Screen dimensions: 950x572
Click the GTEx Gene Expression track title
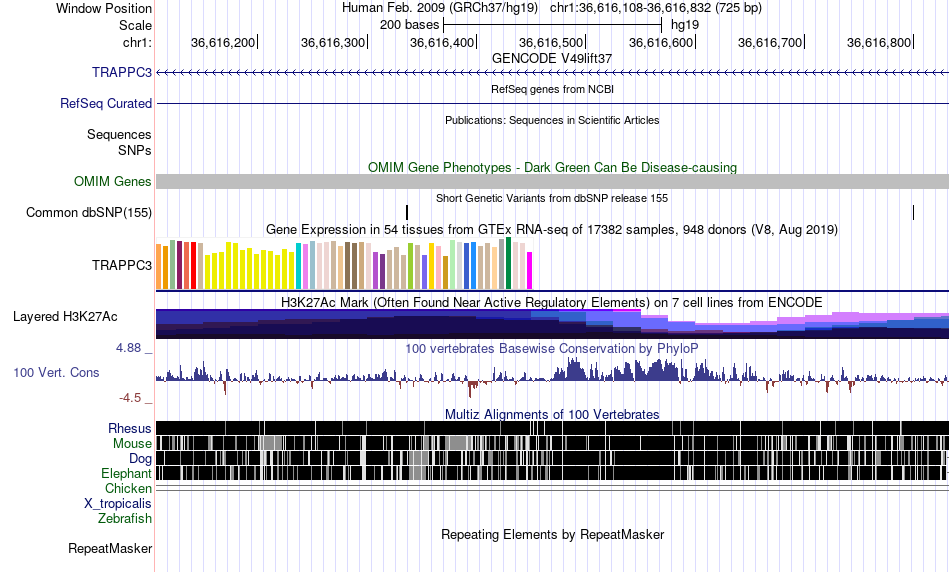click(x=552, y=230)
